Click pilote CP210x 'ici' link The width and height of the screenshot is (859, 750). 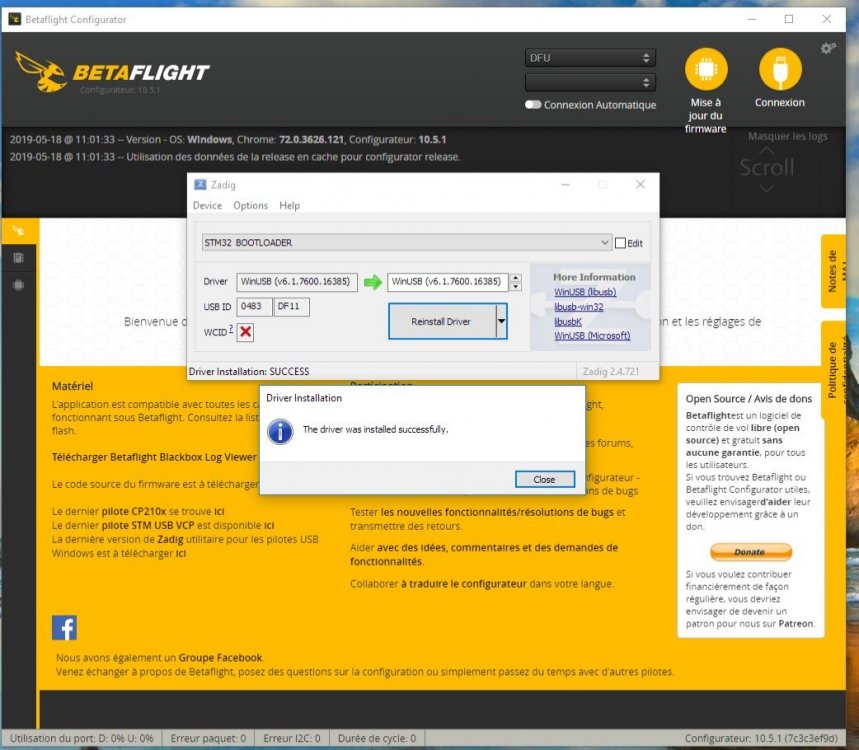pos(219,511)
